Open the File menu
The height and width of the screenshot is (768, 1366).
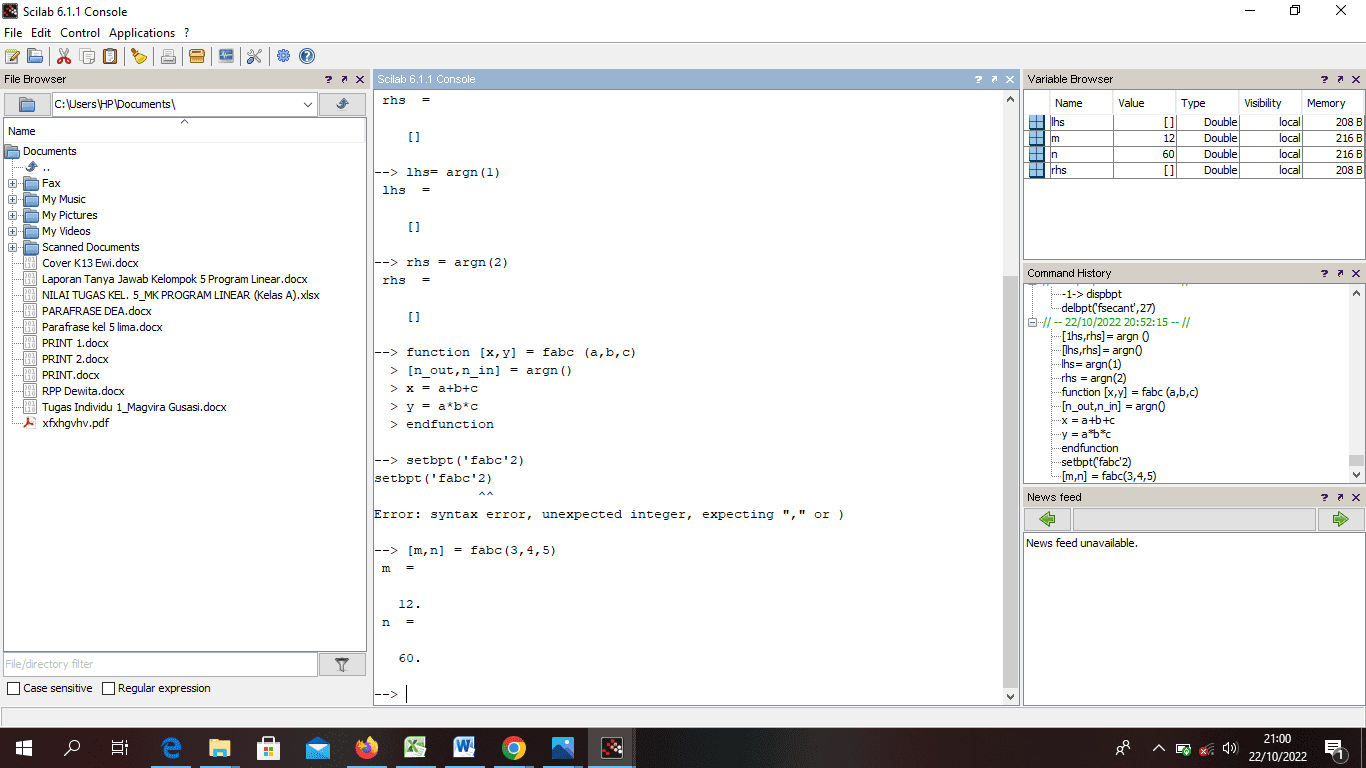point(12,33)
